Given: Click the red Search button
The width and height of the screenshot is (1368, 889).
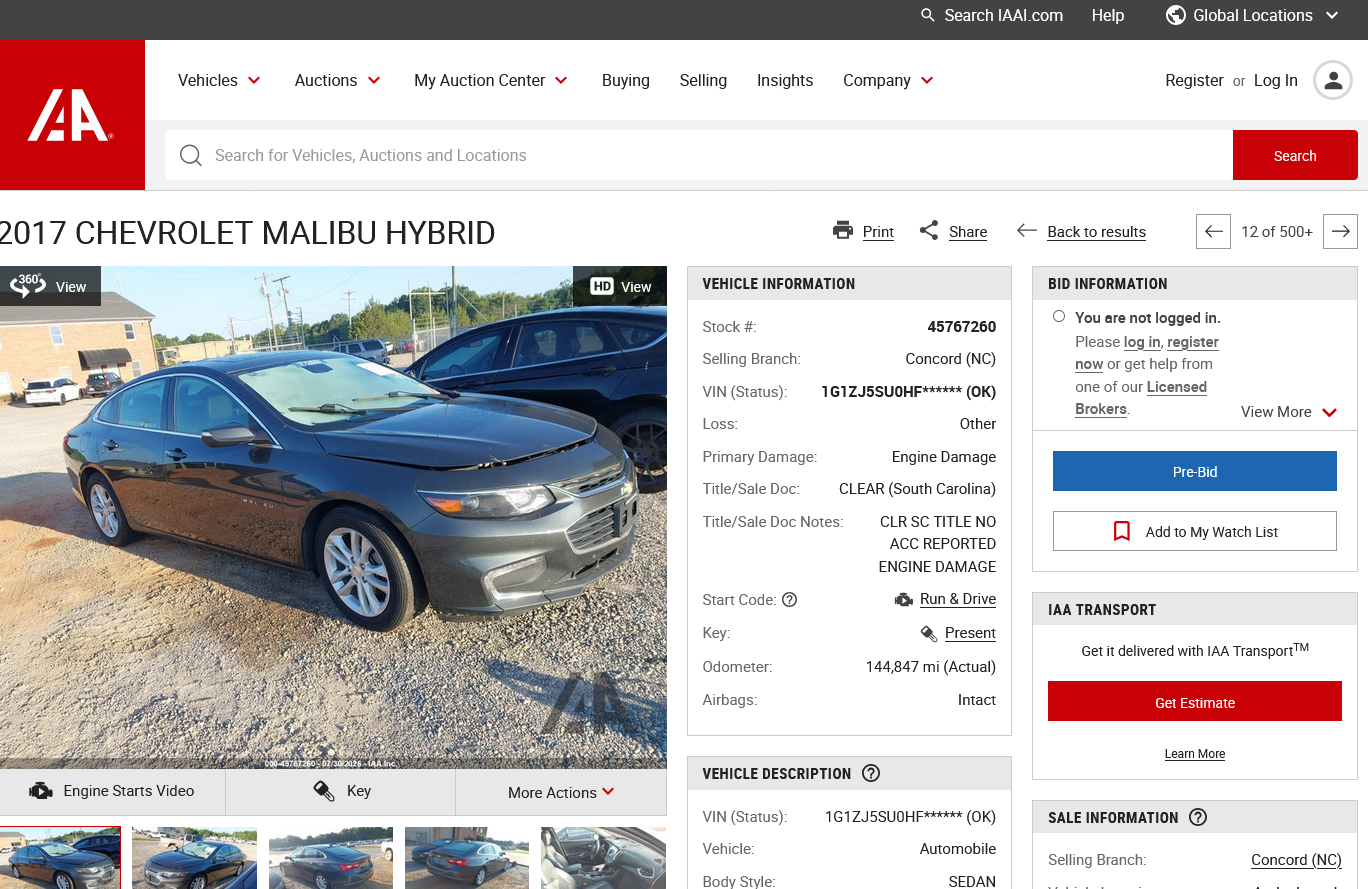Looking at the screenshot, I should [1295, 155].
